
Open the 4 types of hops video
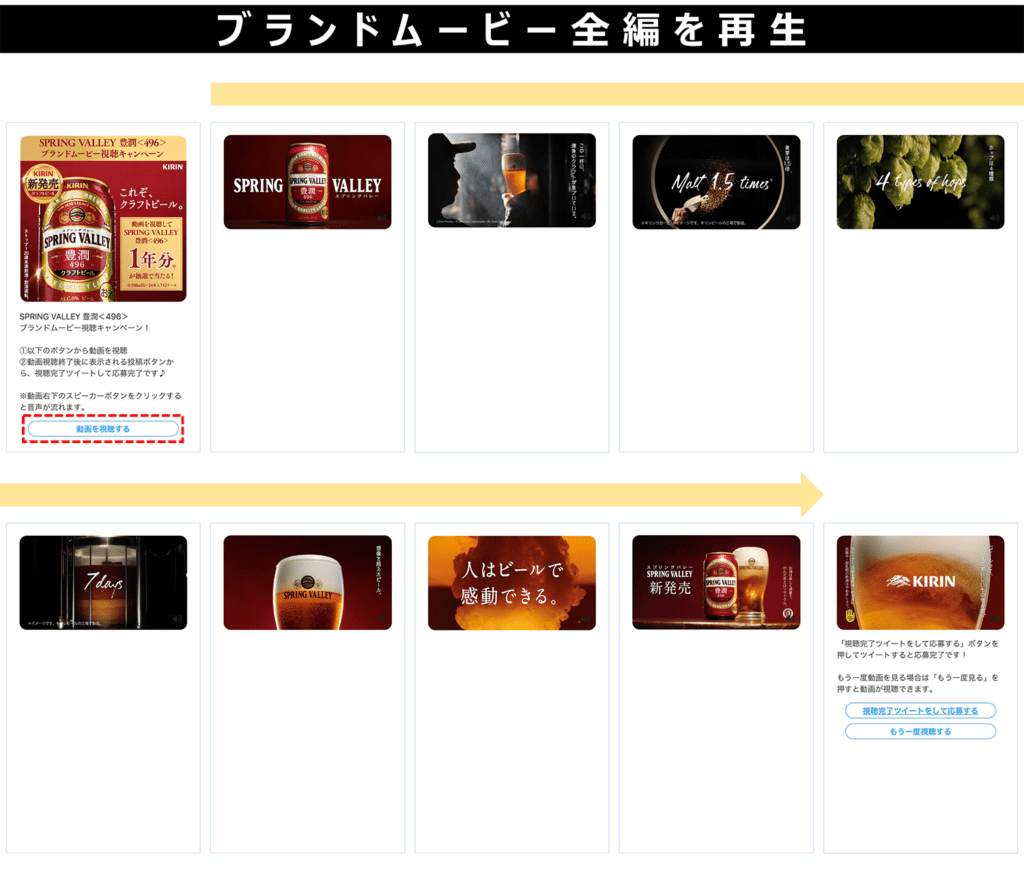tap(921, 182)
